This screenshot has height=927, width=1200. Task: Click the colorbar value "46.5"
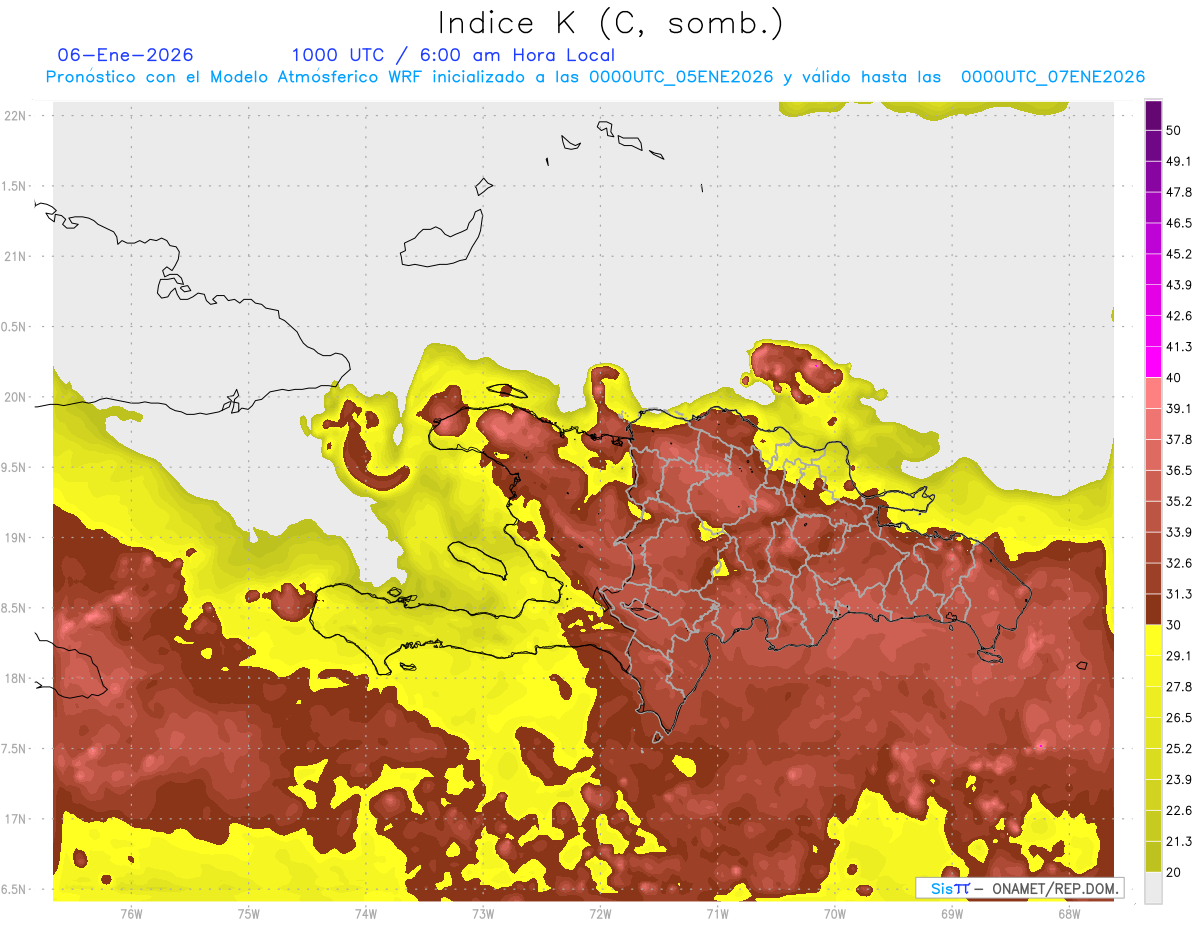click(1180, 223)
